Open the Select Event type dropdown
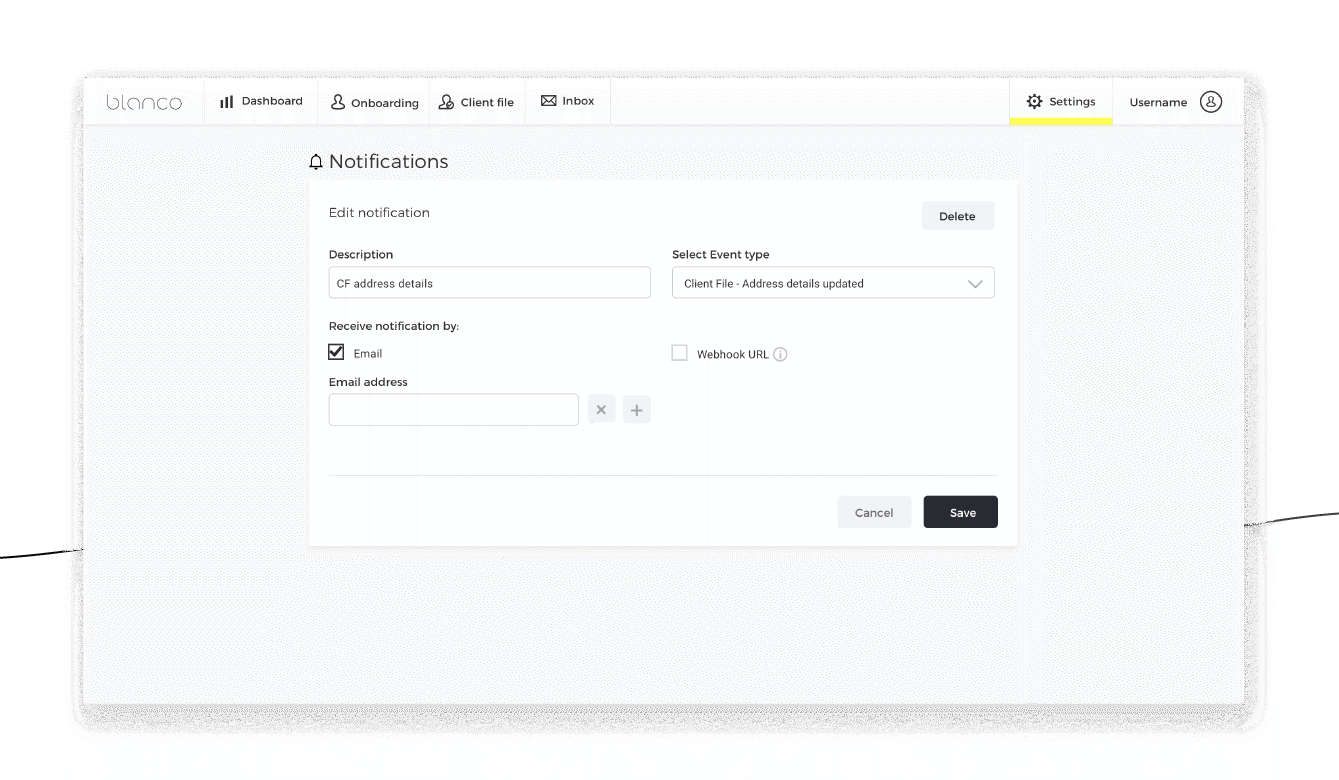Viewport: 1339px width, 780px height. [833, 283]
